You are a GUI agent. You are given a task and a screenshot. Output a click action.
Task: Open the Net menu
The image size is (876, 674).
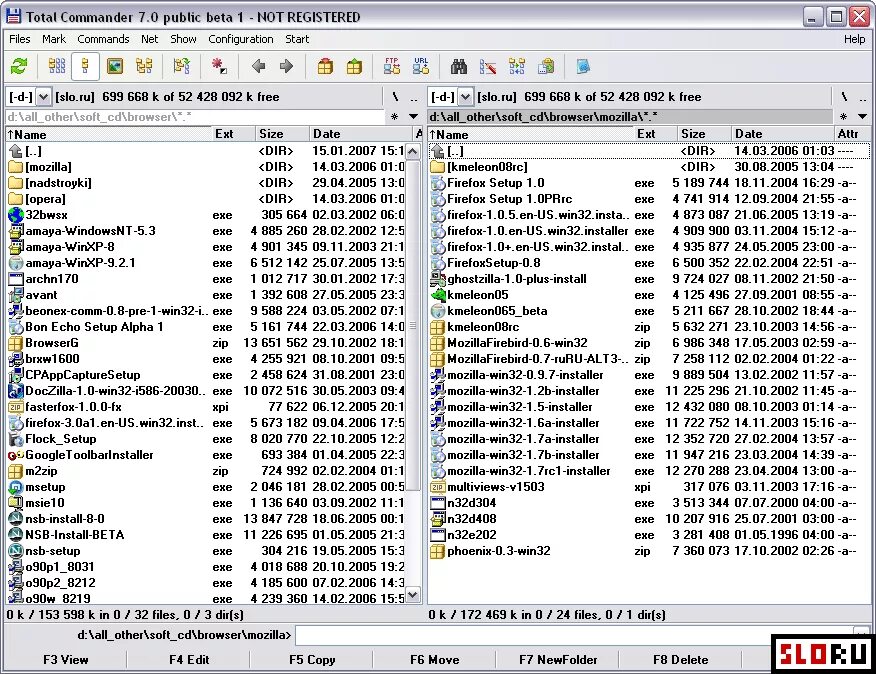tap(150, 39)
